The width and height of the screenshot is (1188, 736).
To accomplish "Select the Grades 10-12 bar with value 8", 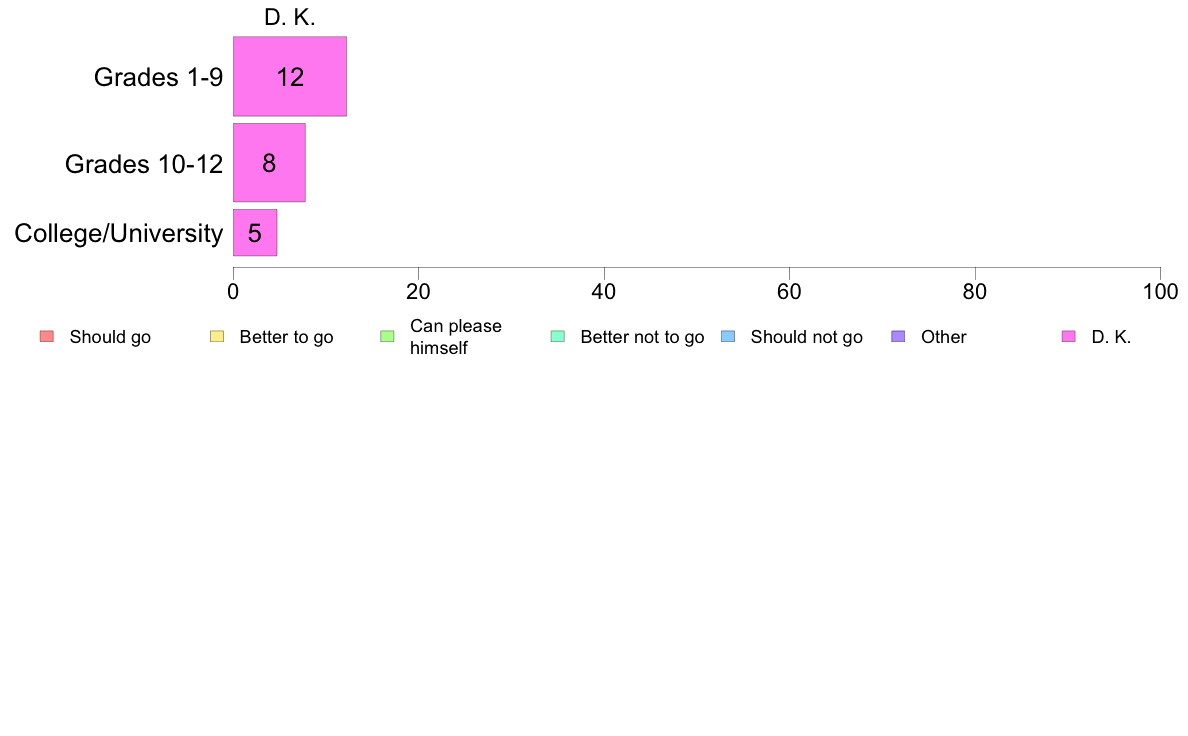I will [269, 163].
